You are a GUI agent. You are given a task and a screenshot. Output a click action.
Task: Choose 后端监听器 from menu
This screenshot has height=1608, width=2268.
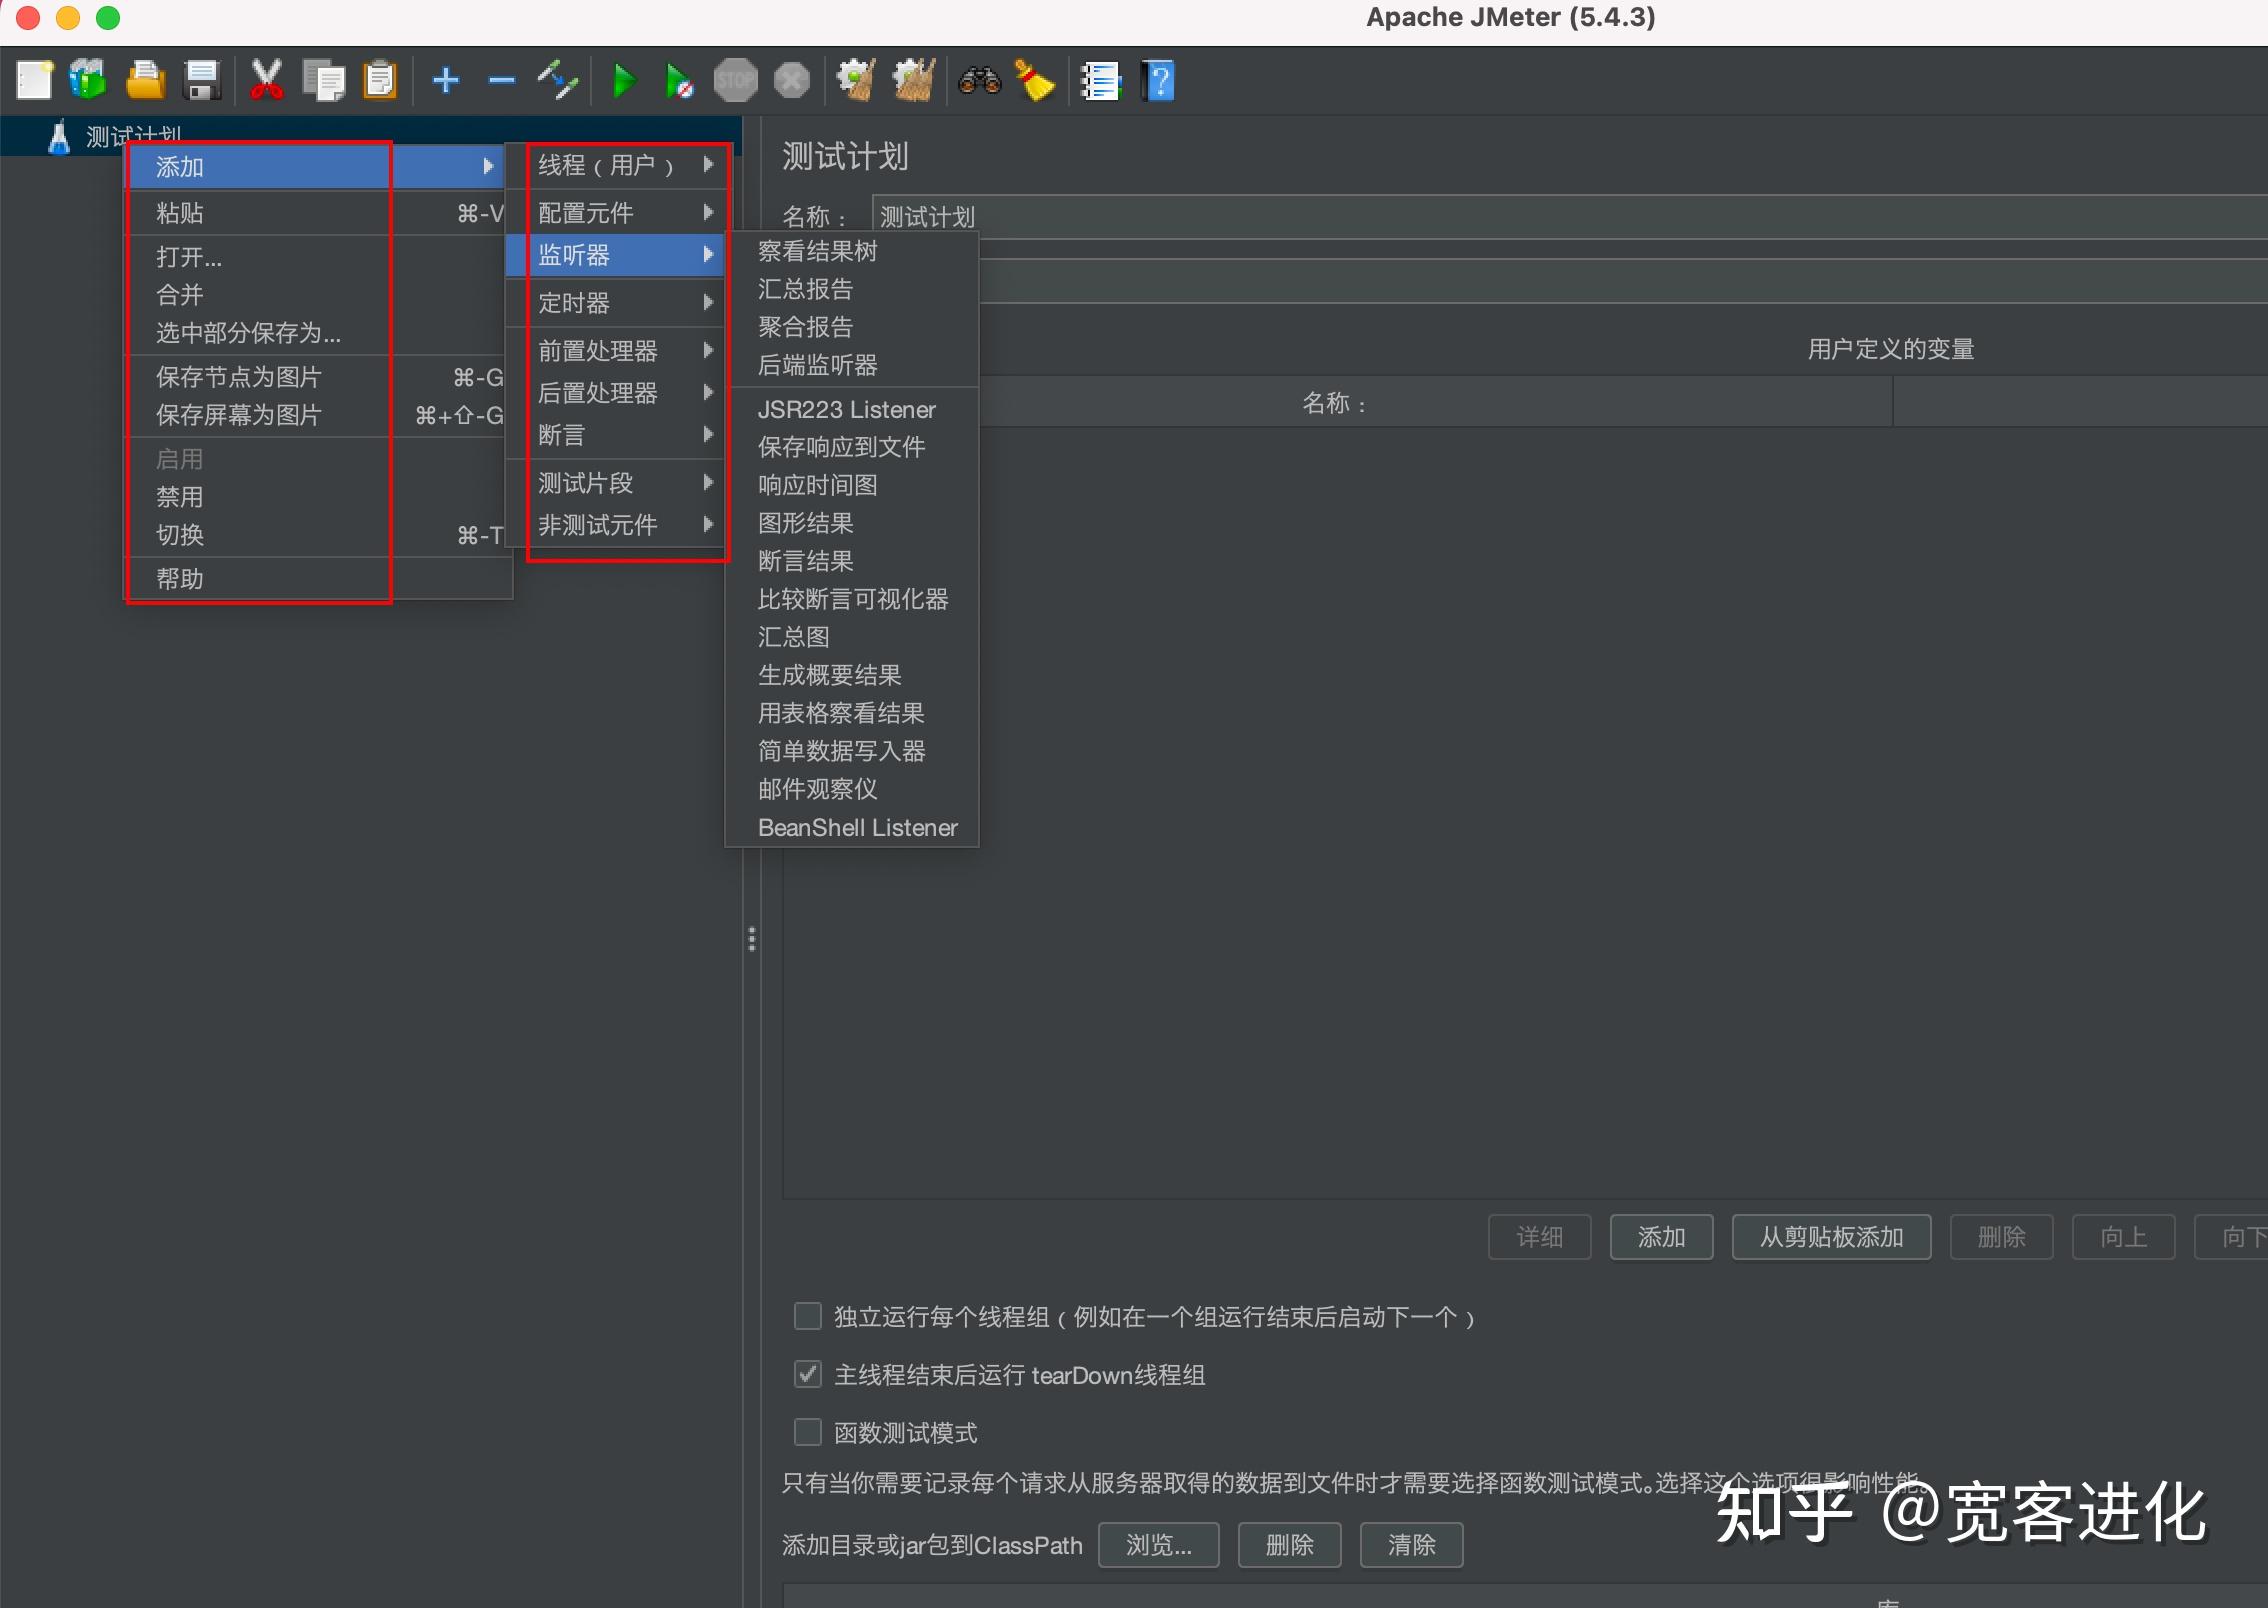[x=852, y=365]
